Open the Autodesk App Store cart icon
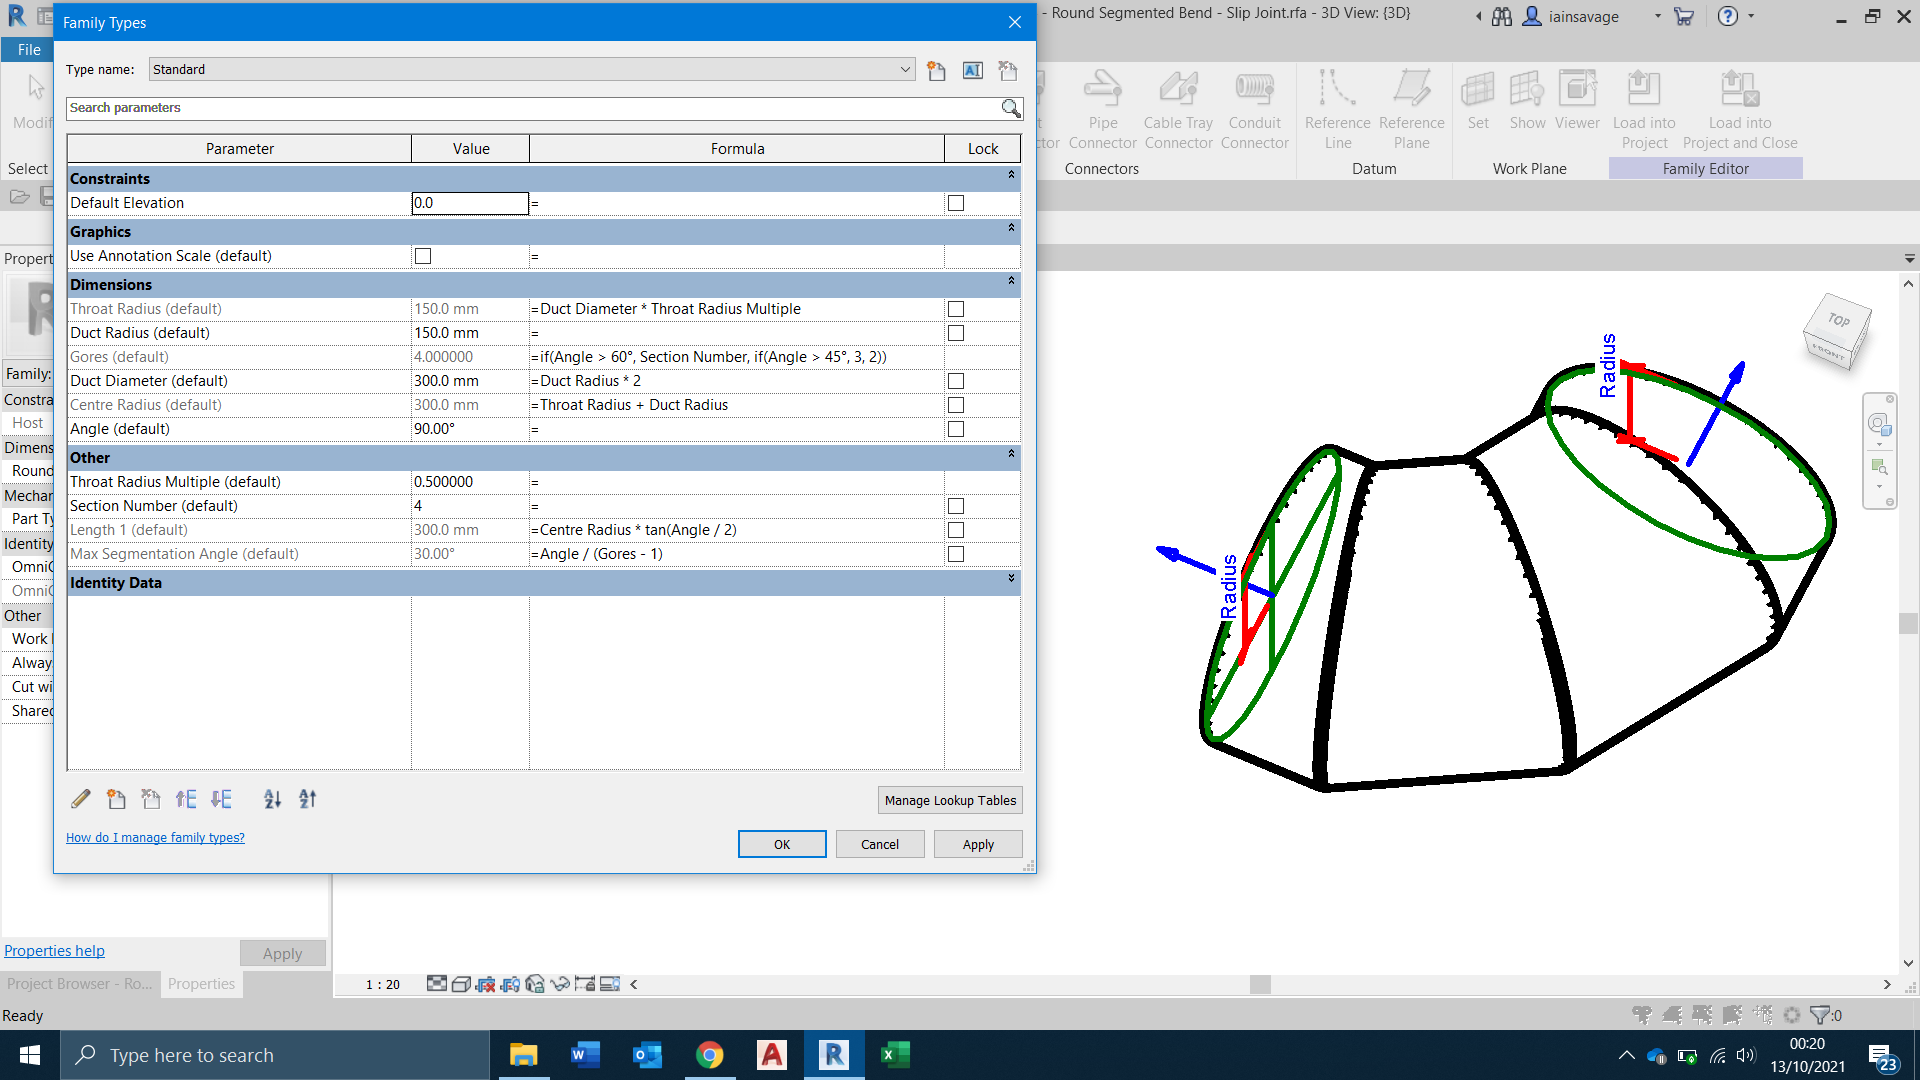 point(1684,17)
